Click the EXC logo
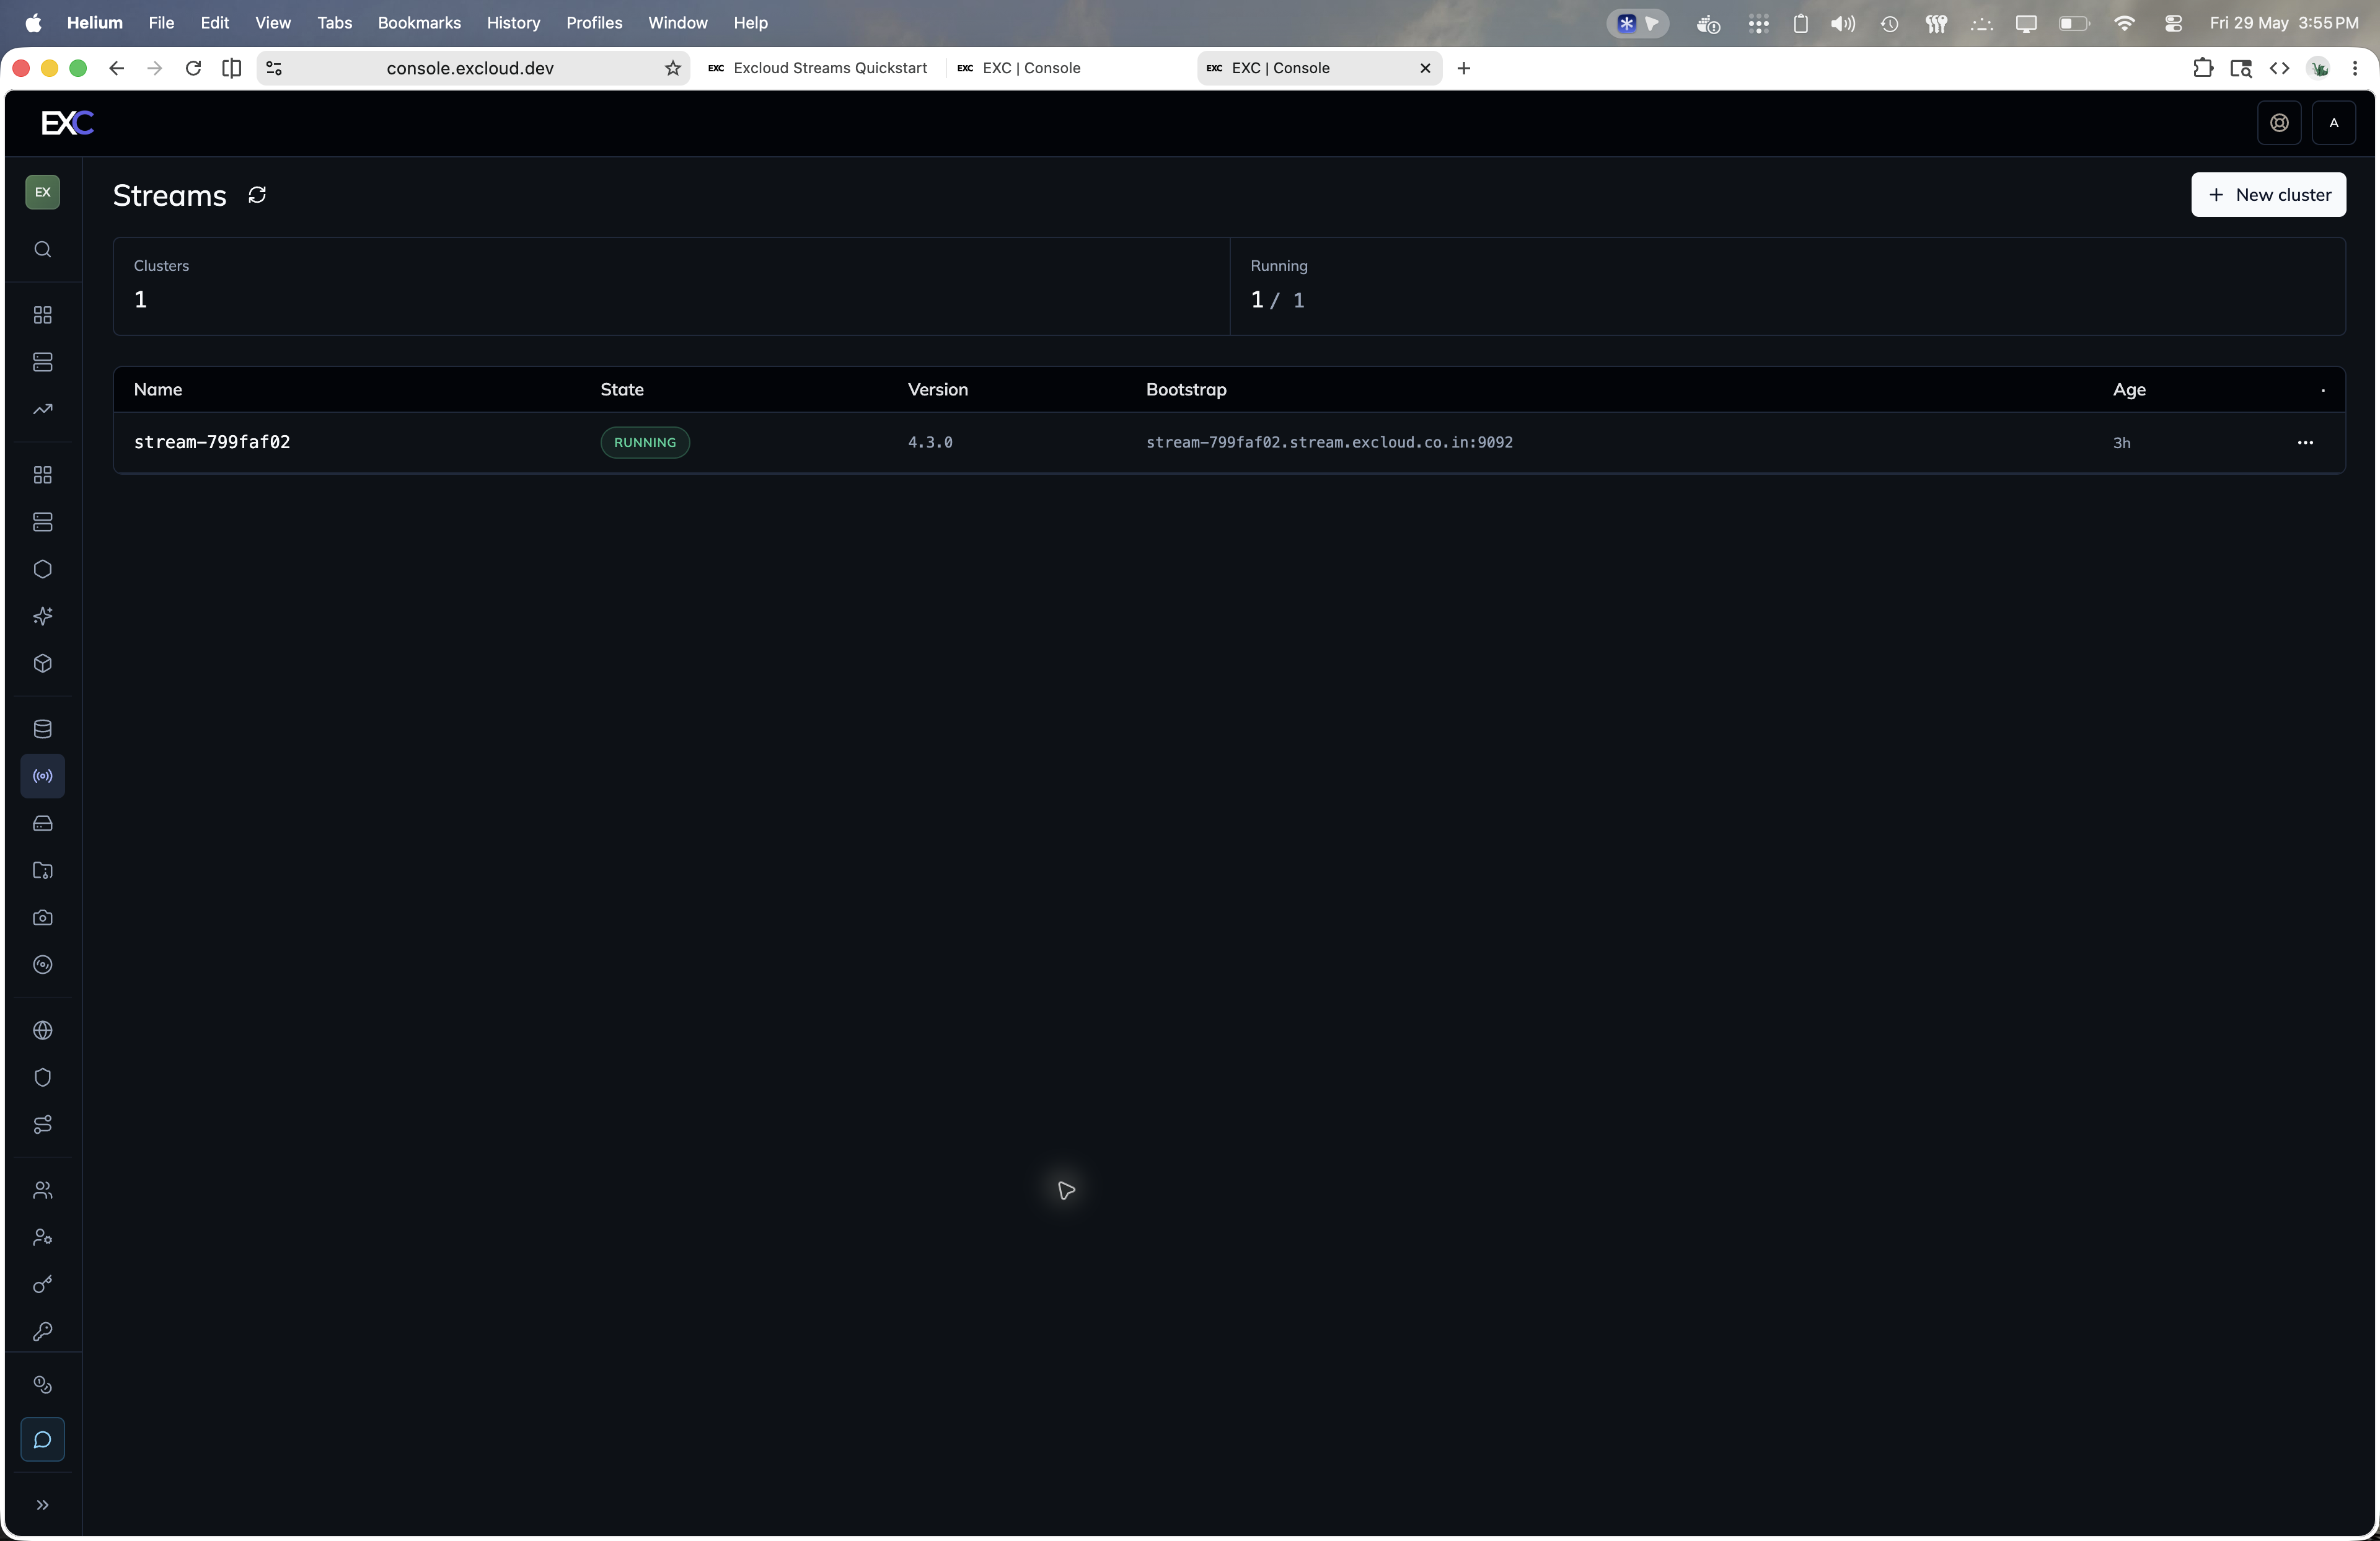Image resolution: width=2380 pixels, height=1541 pixels. click(67, 123)
